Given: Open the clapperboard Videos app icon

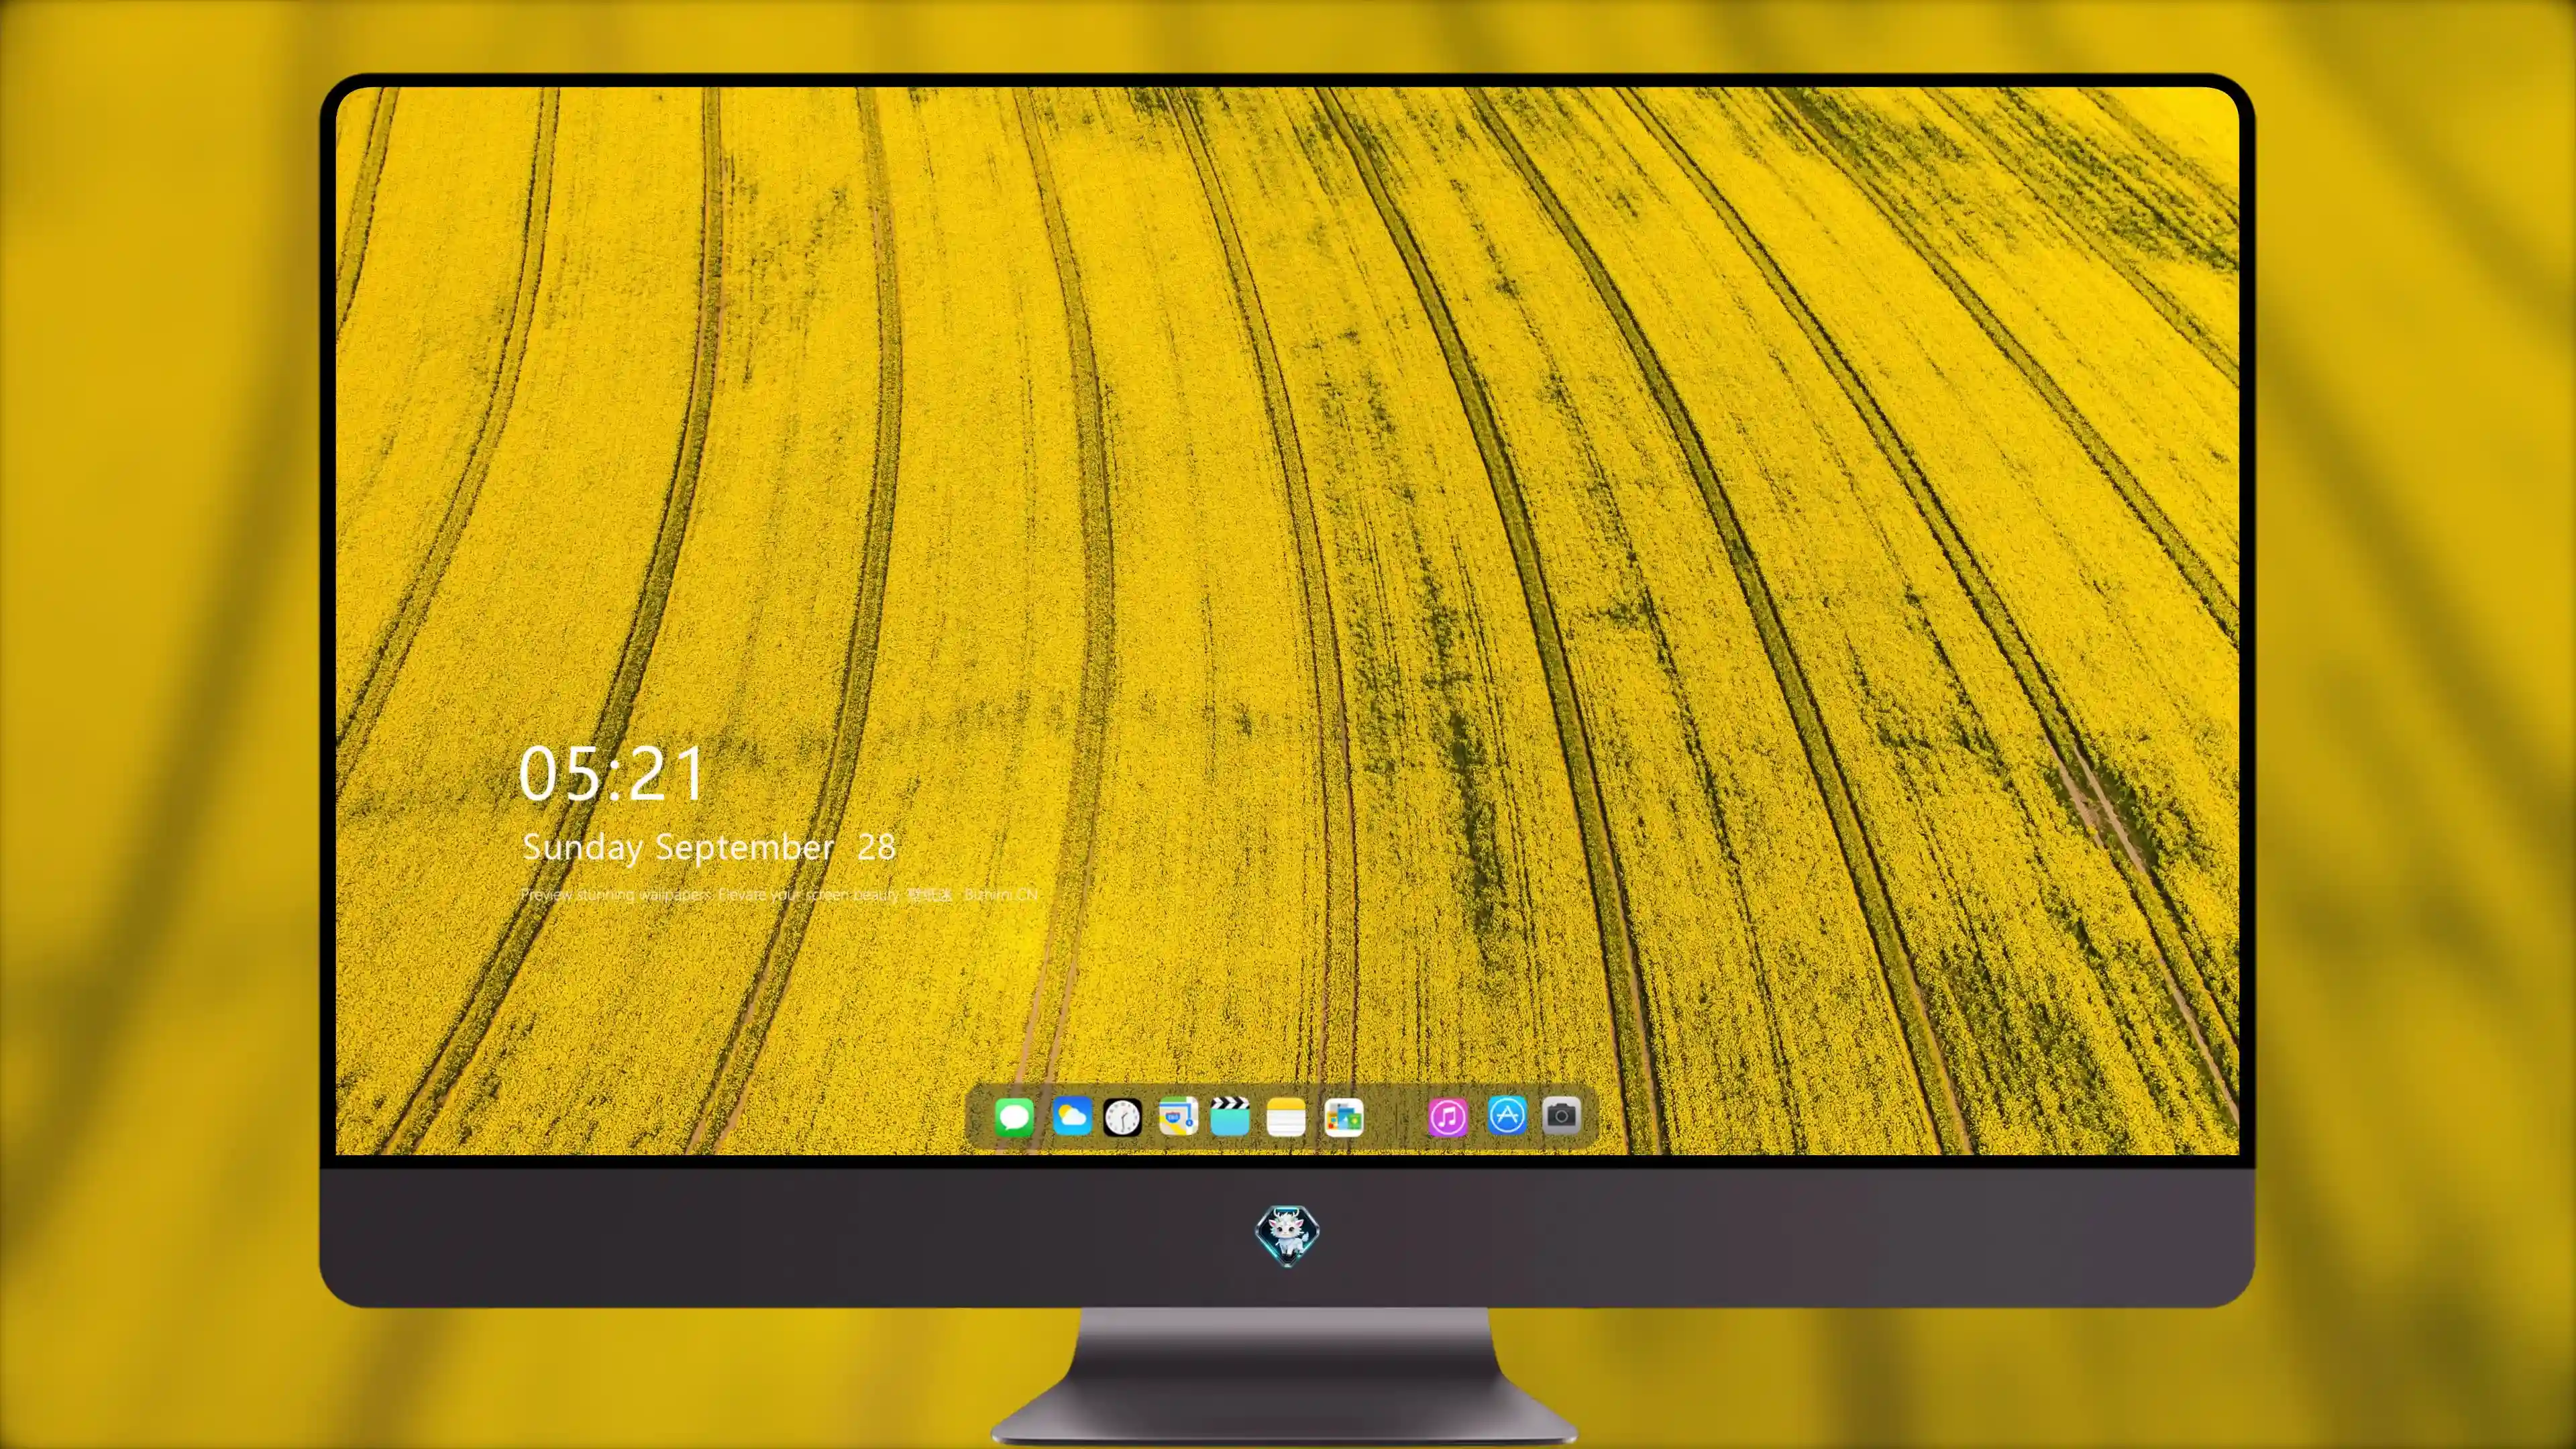Looking at the screenshot, I should point(1230,1116).
